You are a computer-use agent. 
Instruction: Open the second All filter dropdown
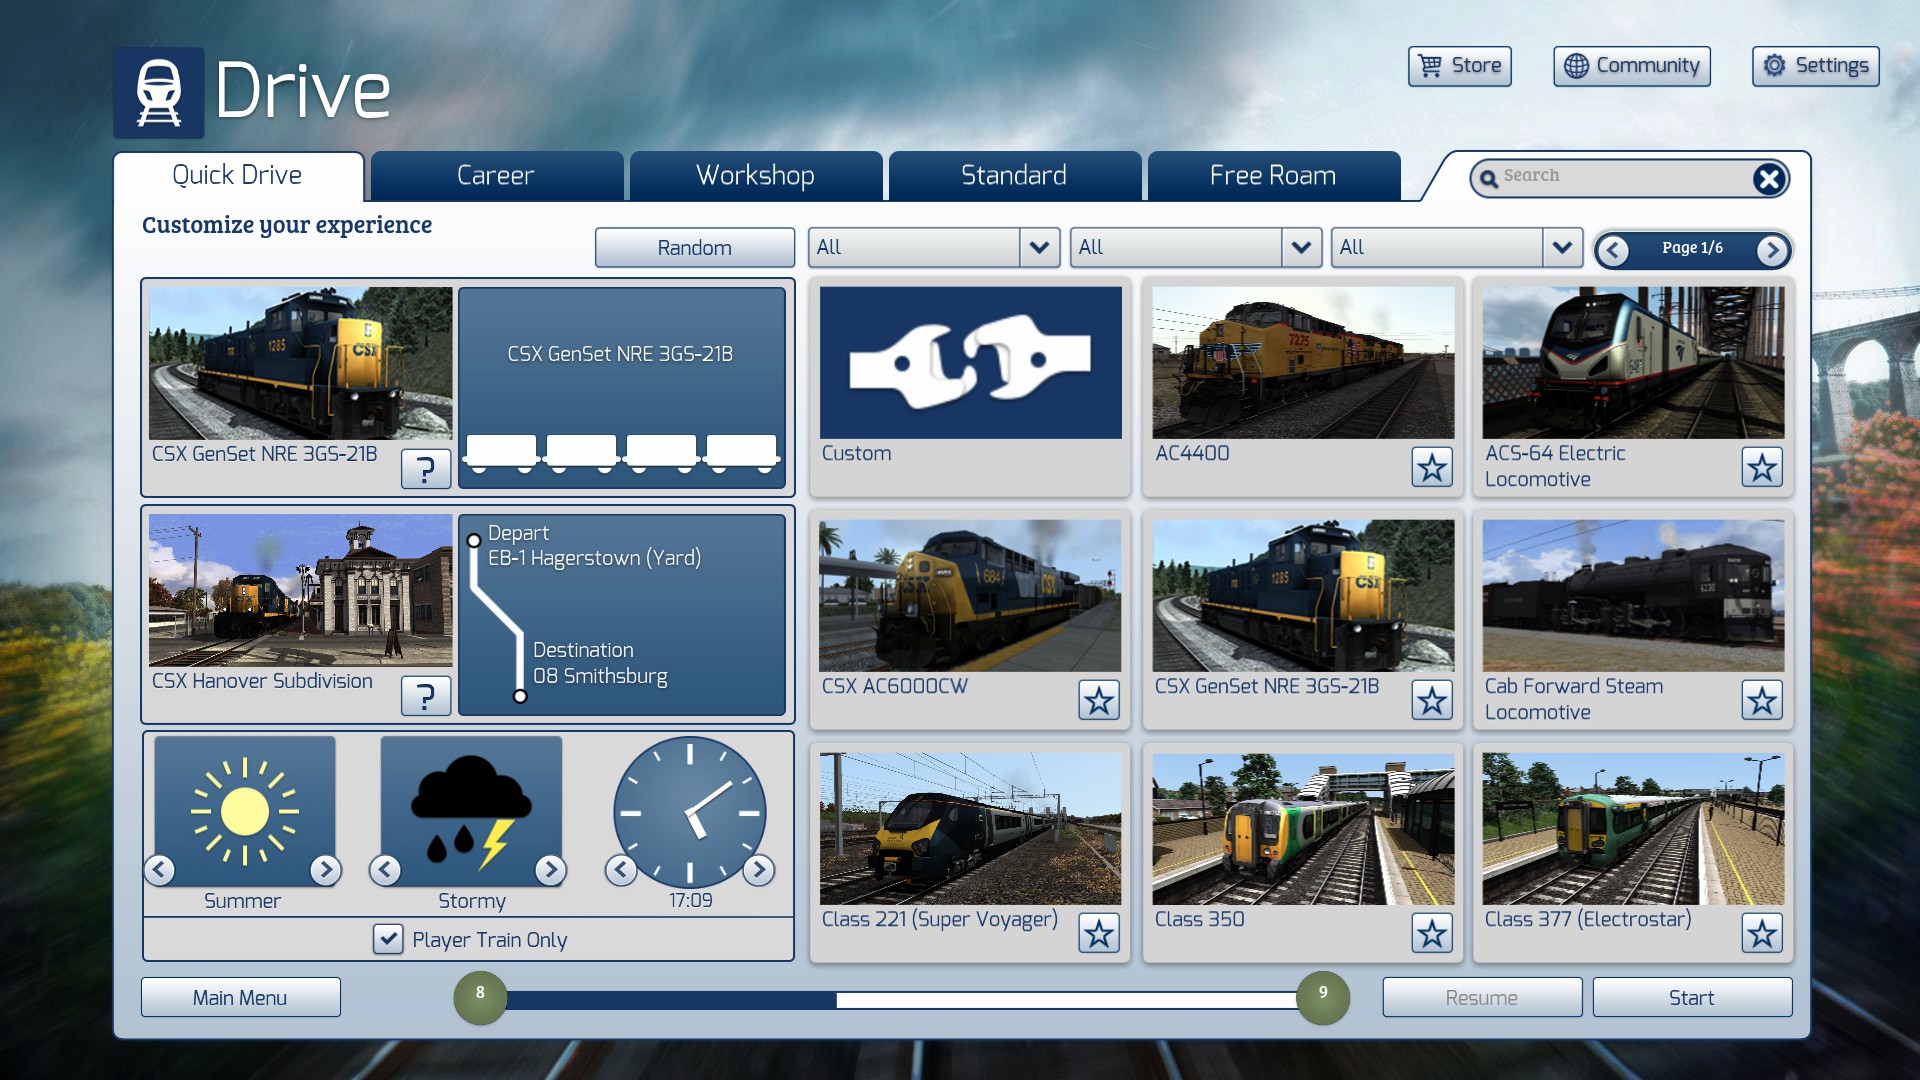(x=1196, y=247)
